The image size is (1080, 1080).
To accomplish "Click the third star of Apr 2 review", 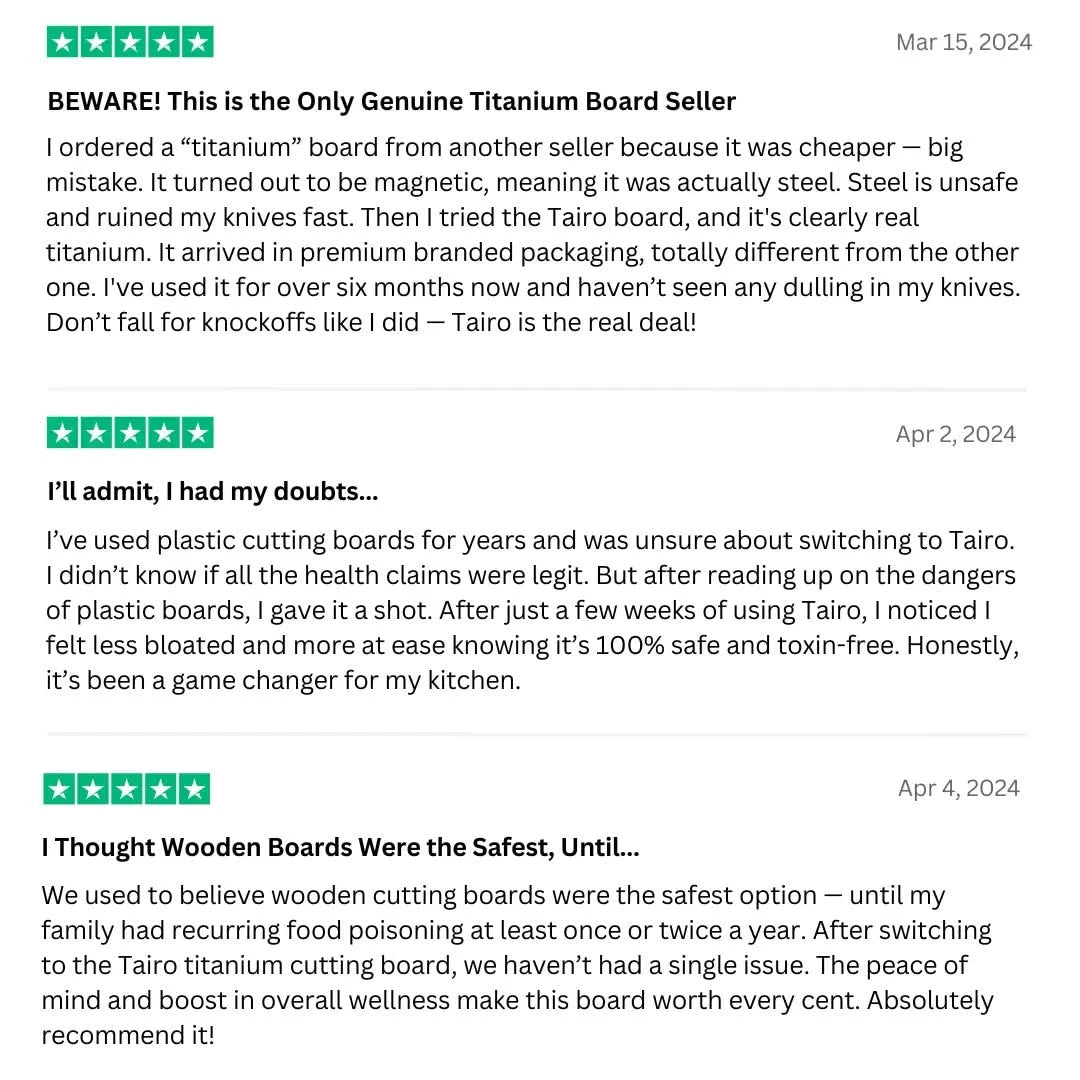I will [x=130, y=433].
